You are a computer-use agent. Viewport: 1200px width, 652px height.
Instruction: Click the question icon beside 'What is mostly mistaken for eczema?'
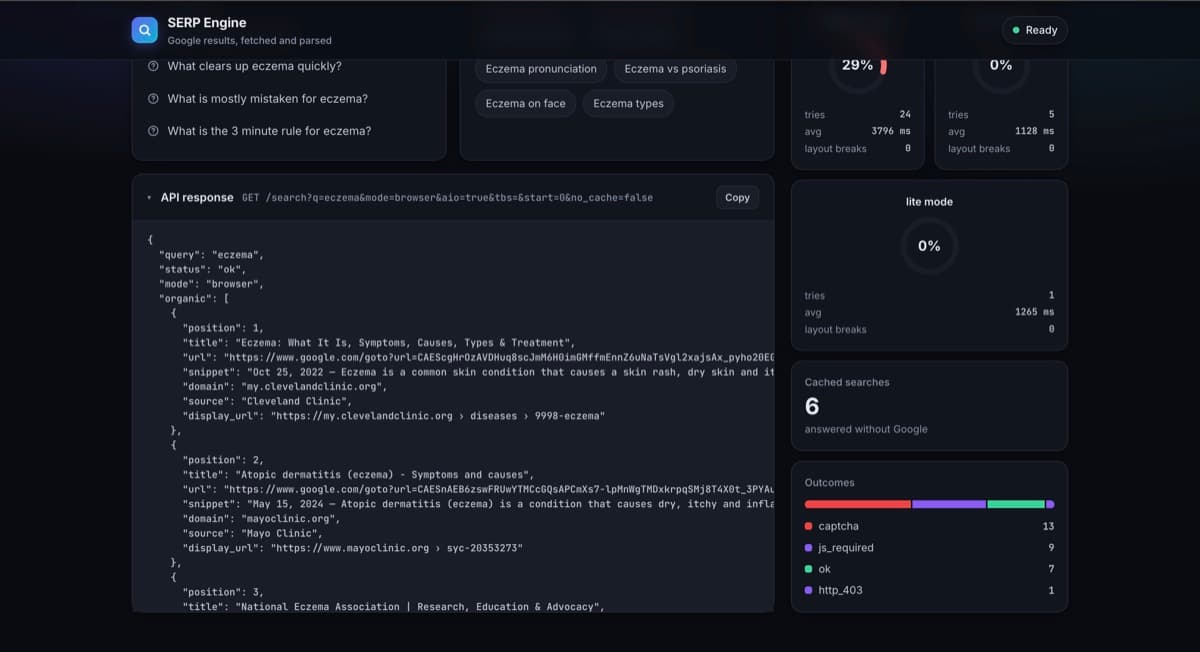coord(153,99)
